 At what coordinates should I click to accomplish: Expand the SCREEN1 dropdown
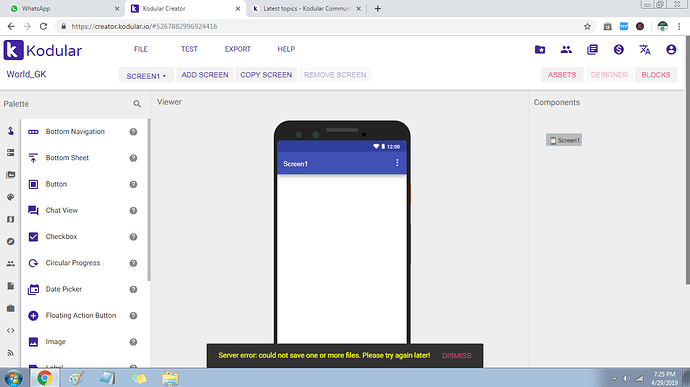tap(146, 75)
